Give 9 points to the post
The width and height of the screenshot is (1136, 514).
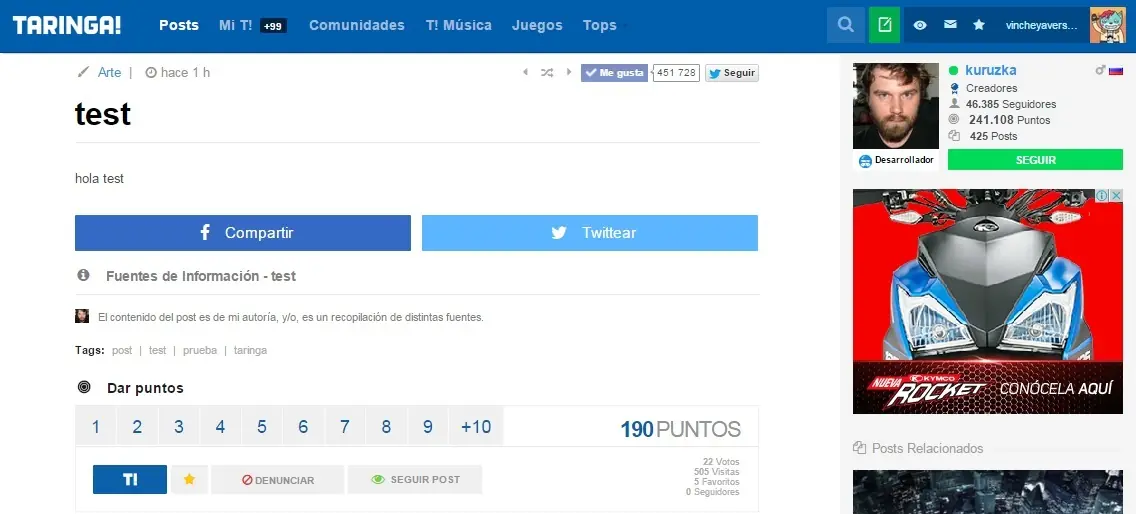(427, 426)
